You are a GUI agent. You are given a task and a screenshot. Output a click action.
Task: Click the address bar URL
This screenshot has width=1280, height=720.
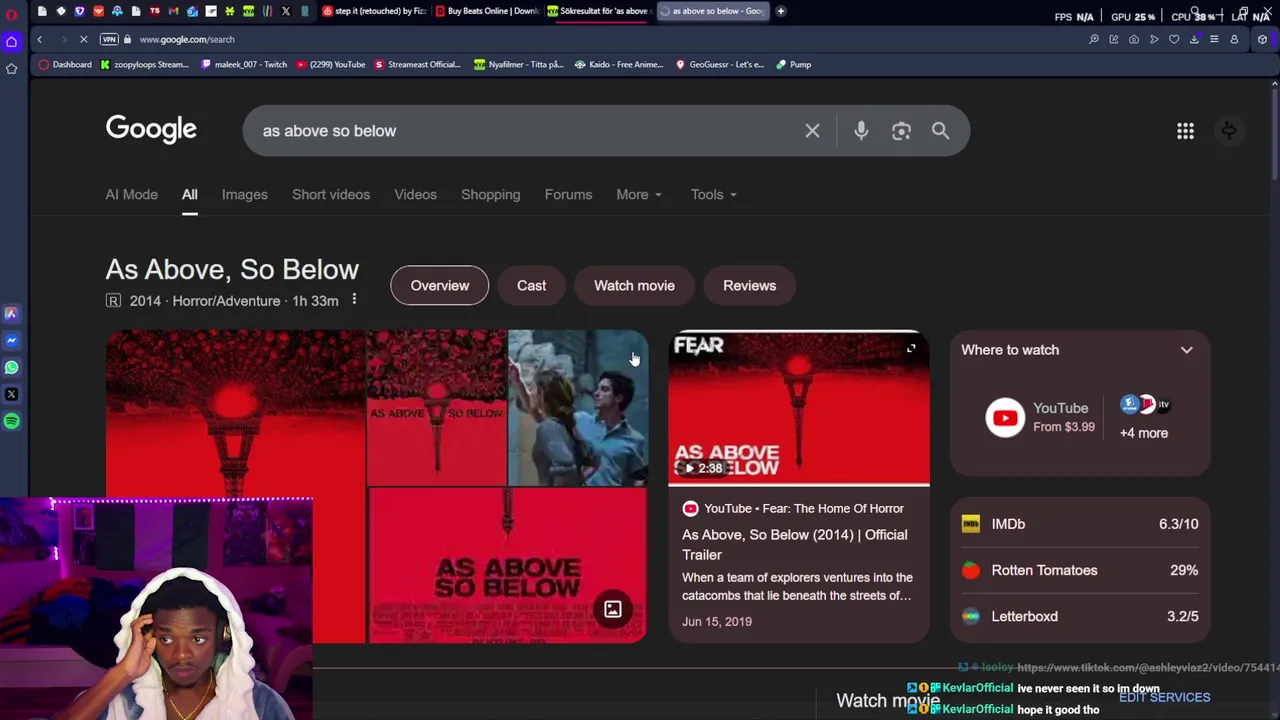(x=187, y=39)
